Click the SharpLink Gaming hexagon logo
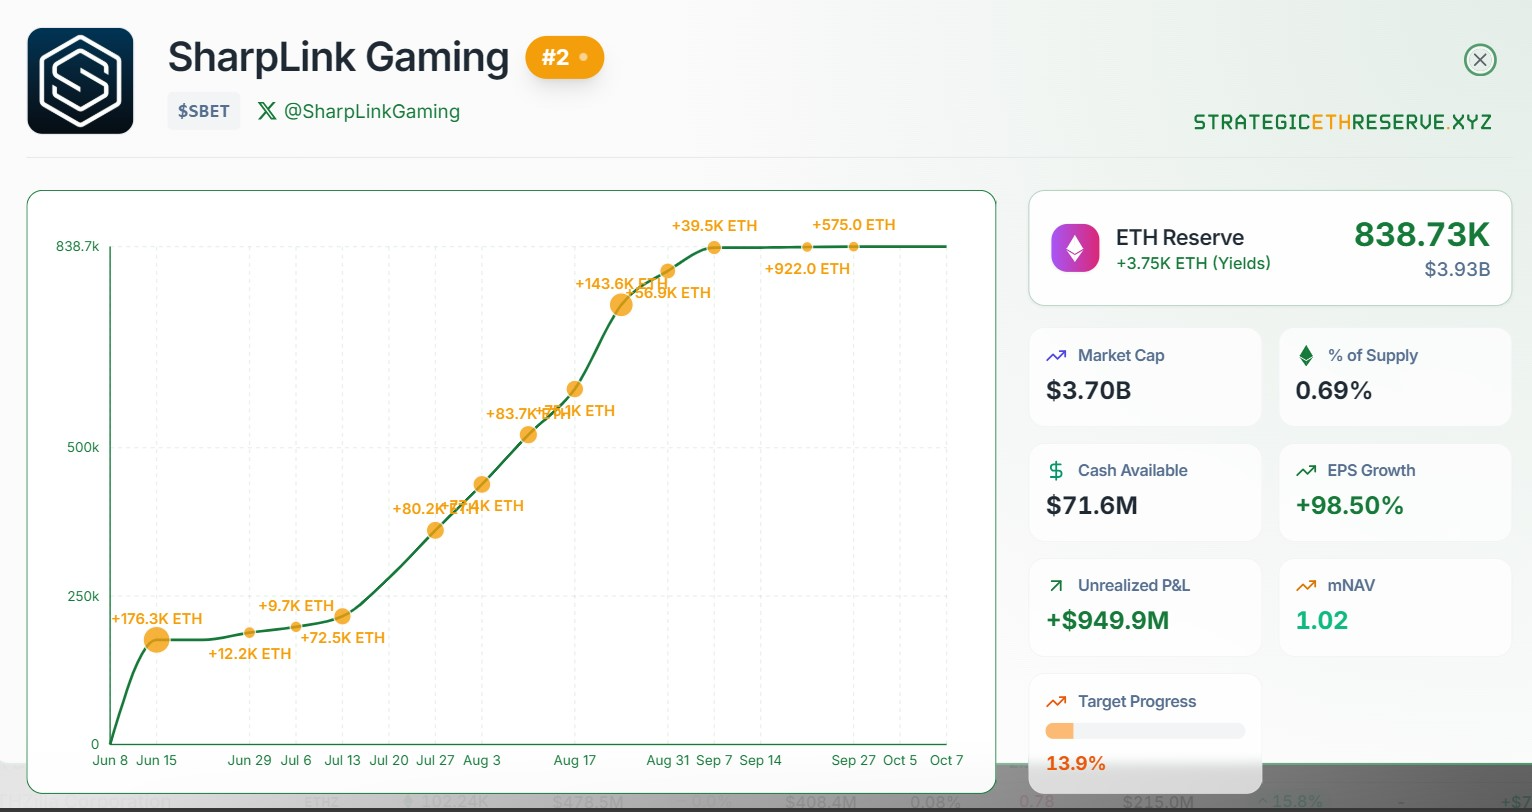The image size is (1532, 812). click(x=80, y=80)
